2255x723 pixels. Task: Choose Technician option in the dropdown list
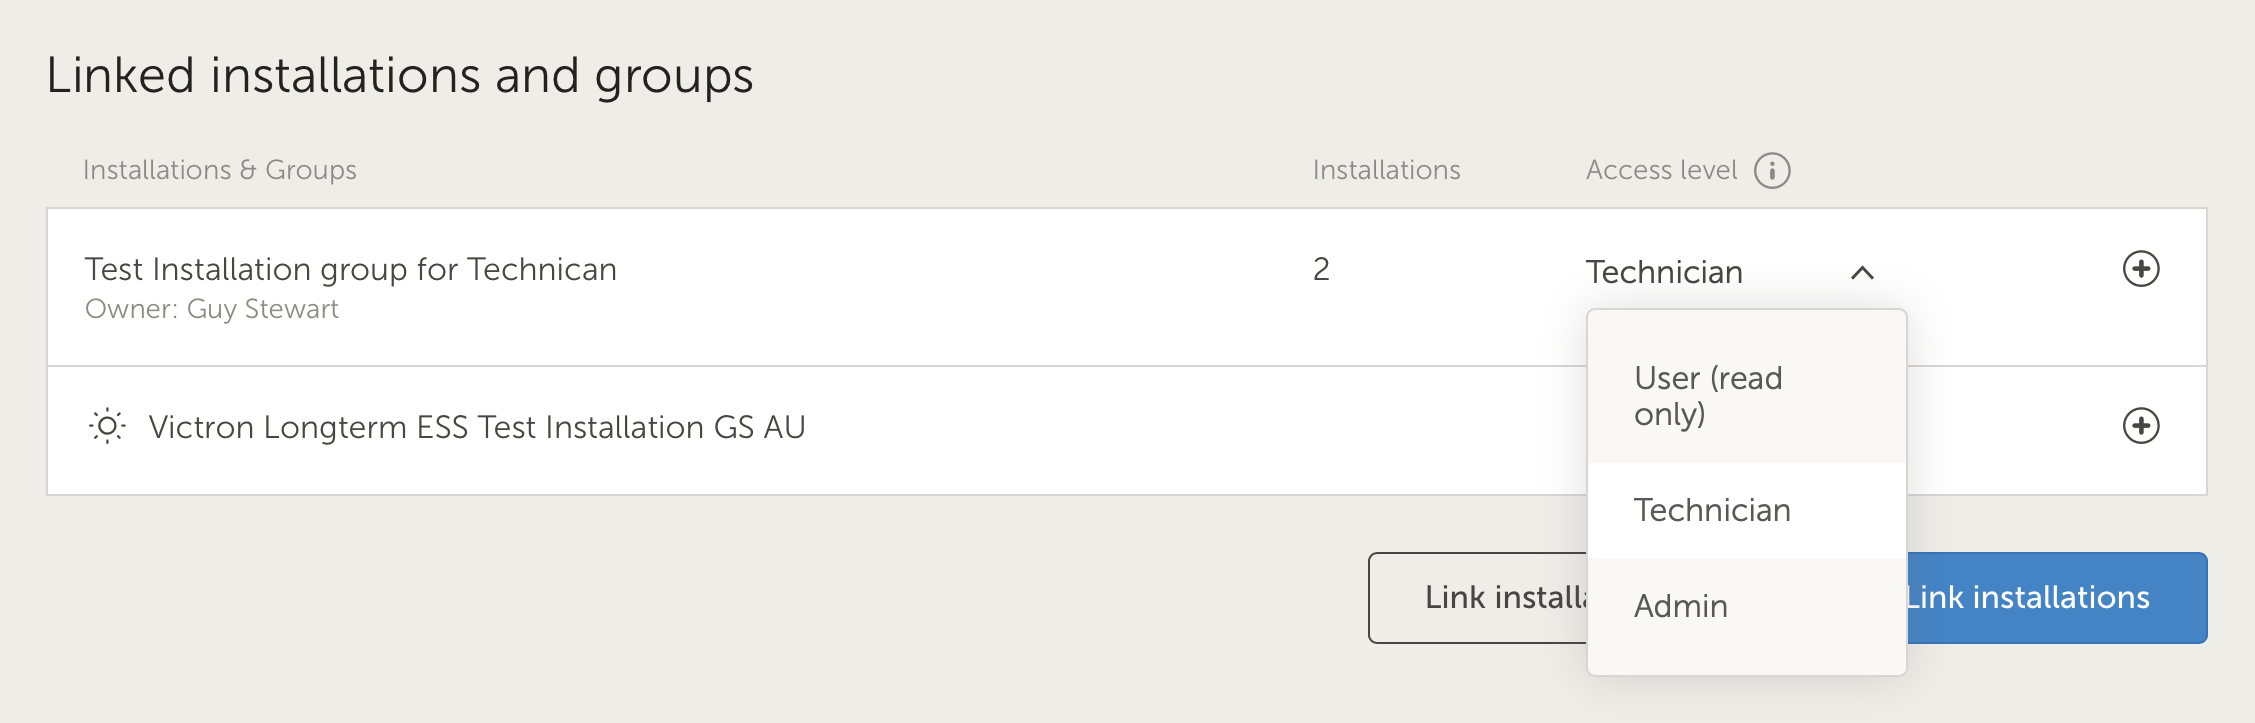pyautogui.click(x=1747, y=510)
